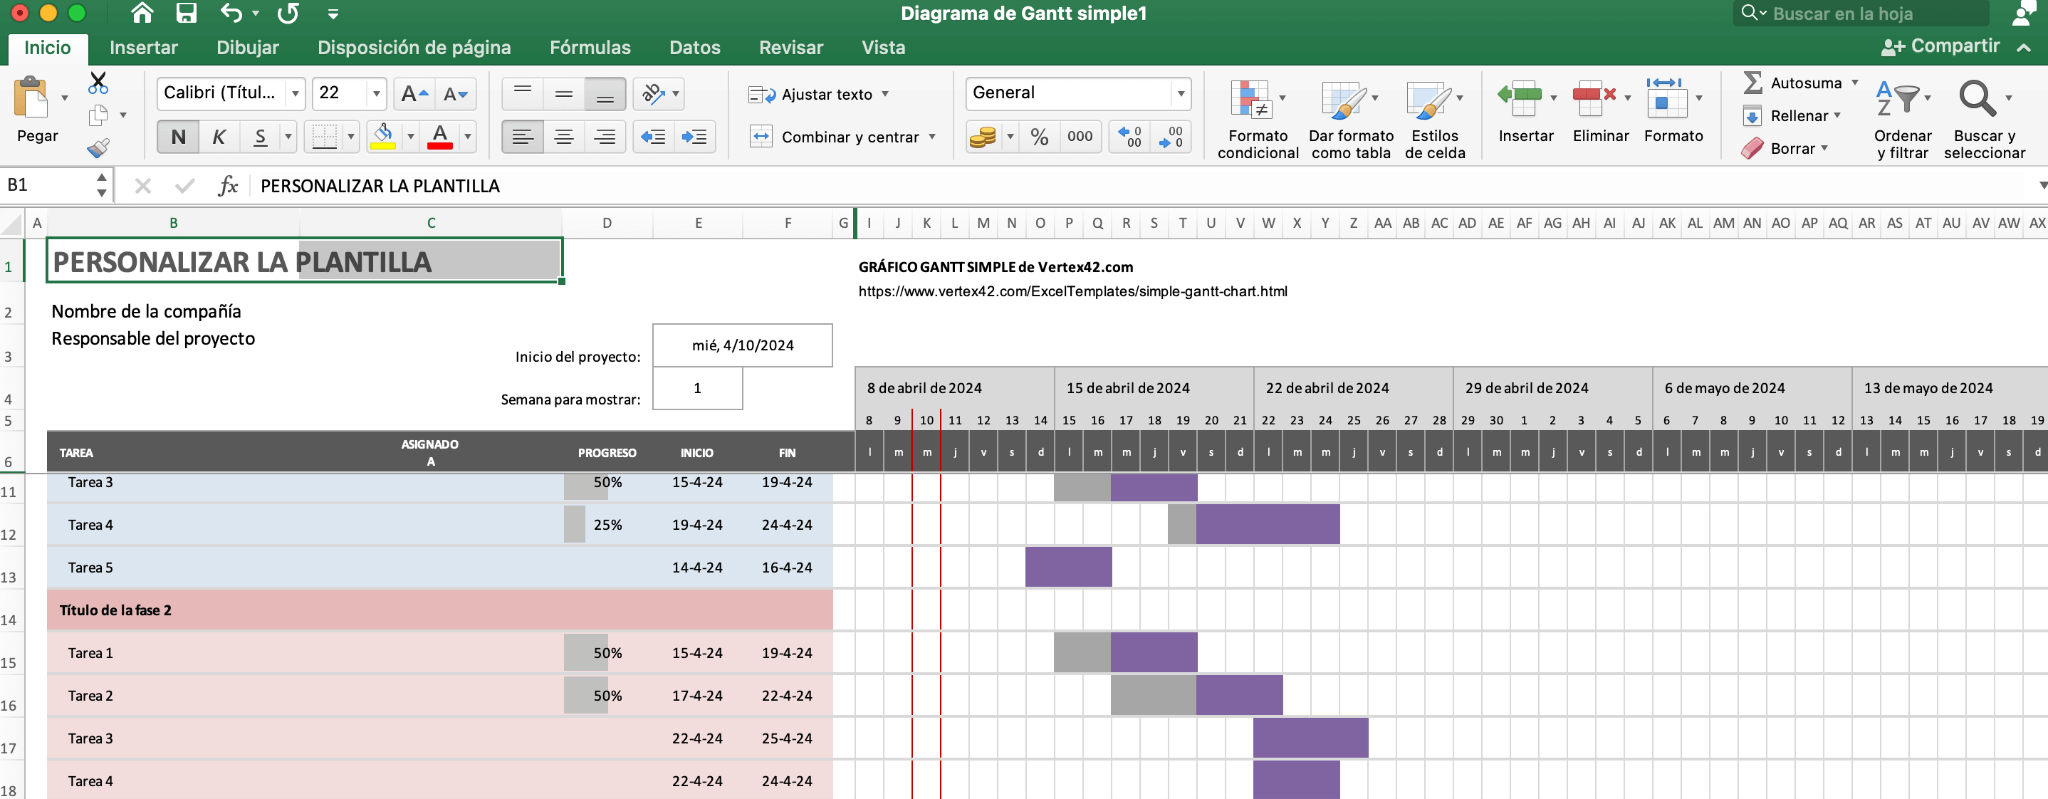2048x799 pixels.
Task: Click the Format Painter brush icon
Action: (98, 149)
